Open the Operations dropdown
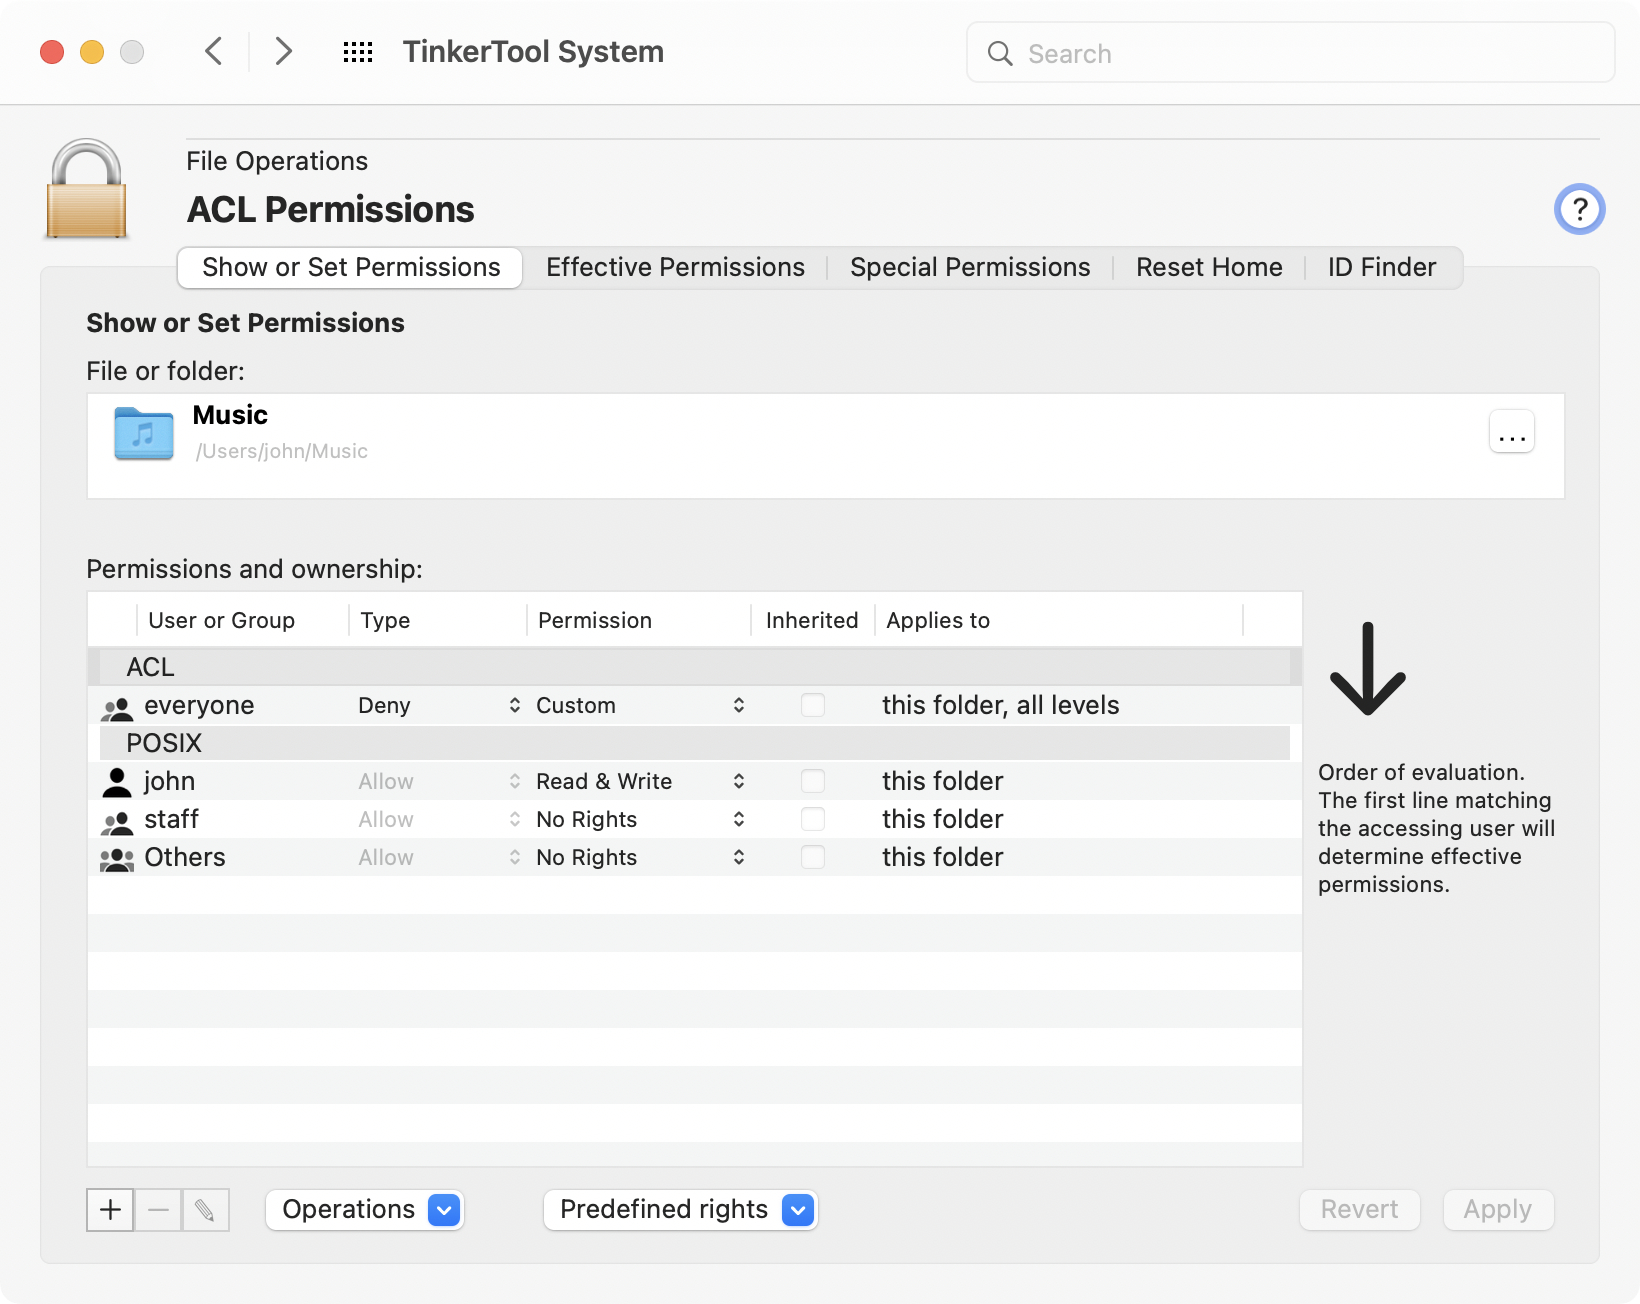 coord(364,1209)
